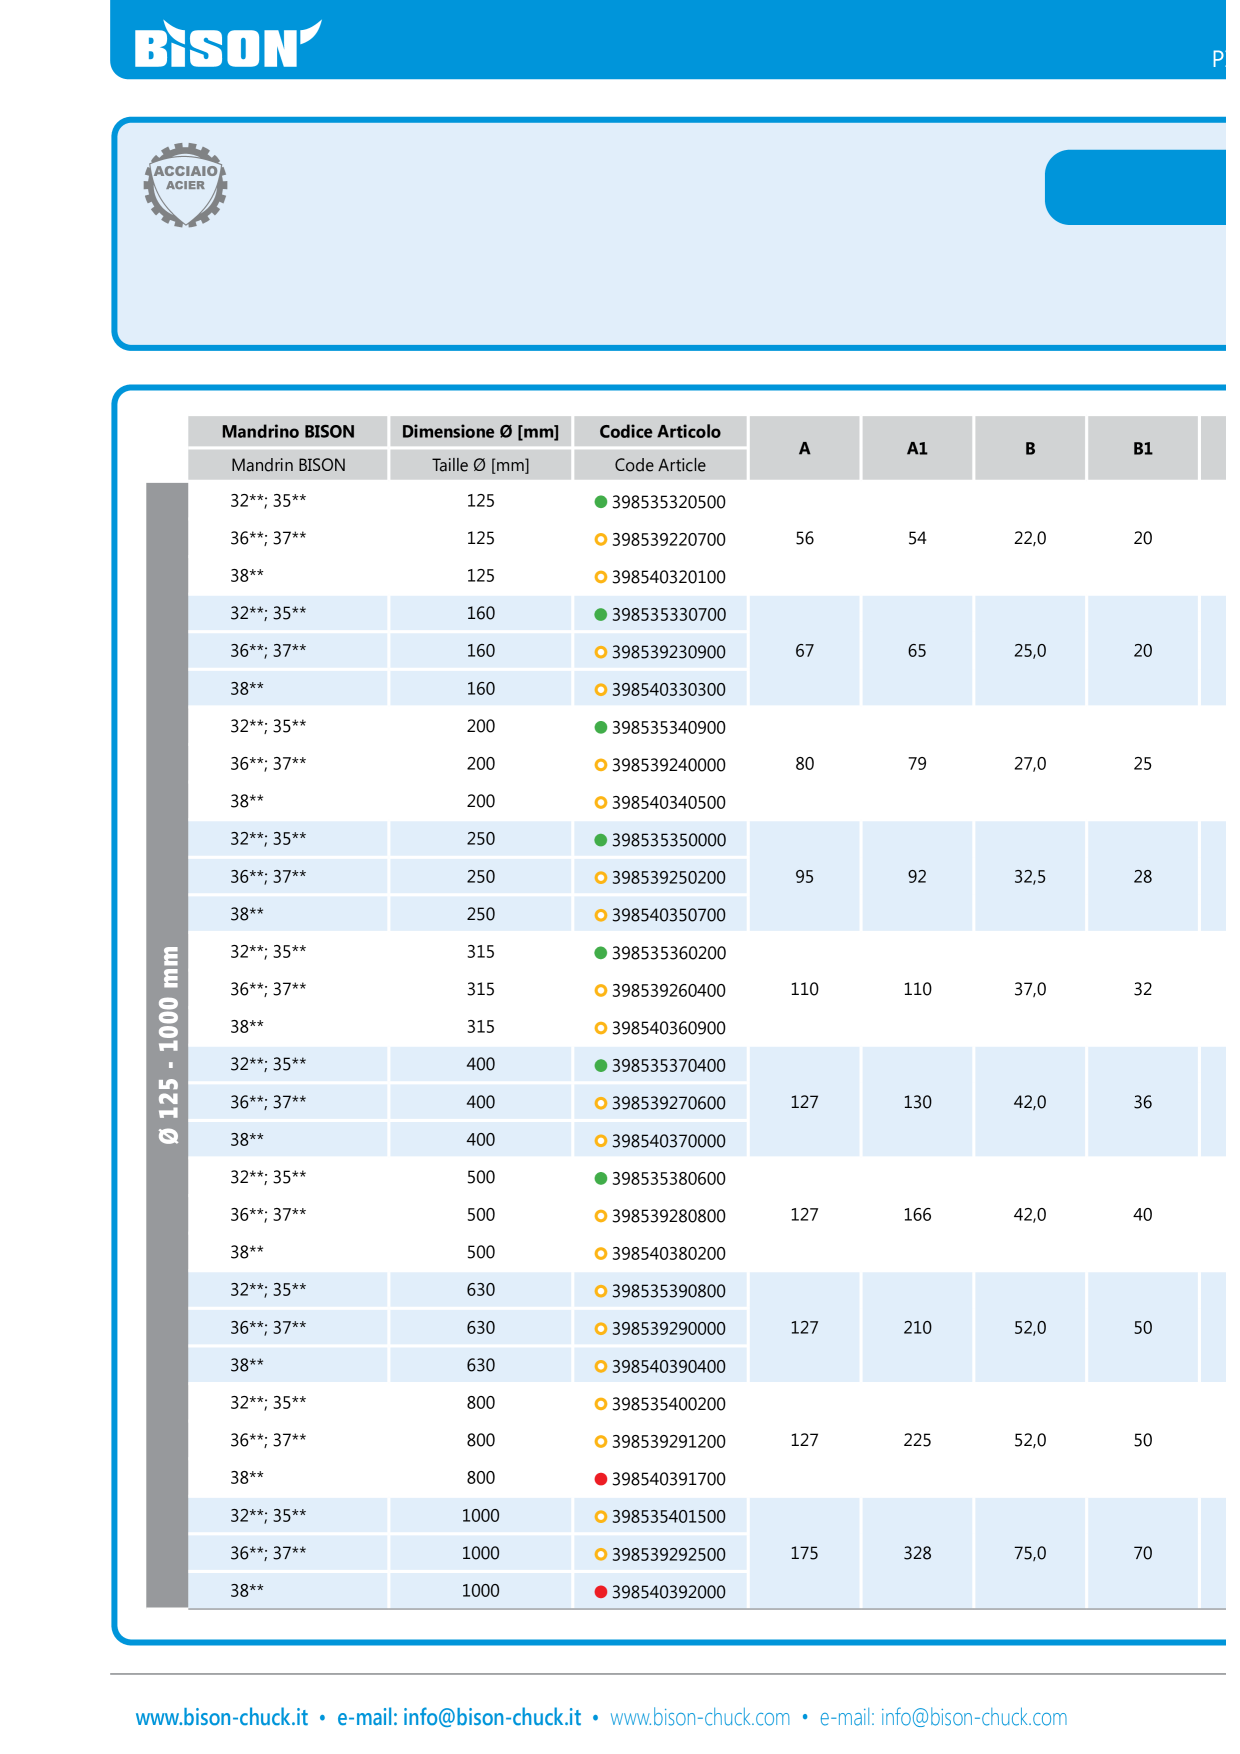Select article code 398540380200

click(x=669, y=1254)
